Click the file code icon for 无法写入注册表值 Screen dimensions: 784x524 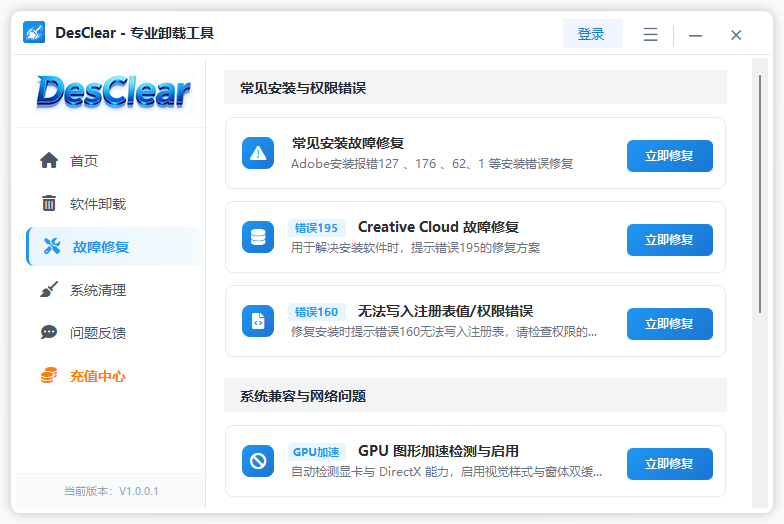258,321
